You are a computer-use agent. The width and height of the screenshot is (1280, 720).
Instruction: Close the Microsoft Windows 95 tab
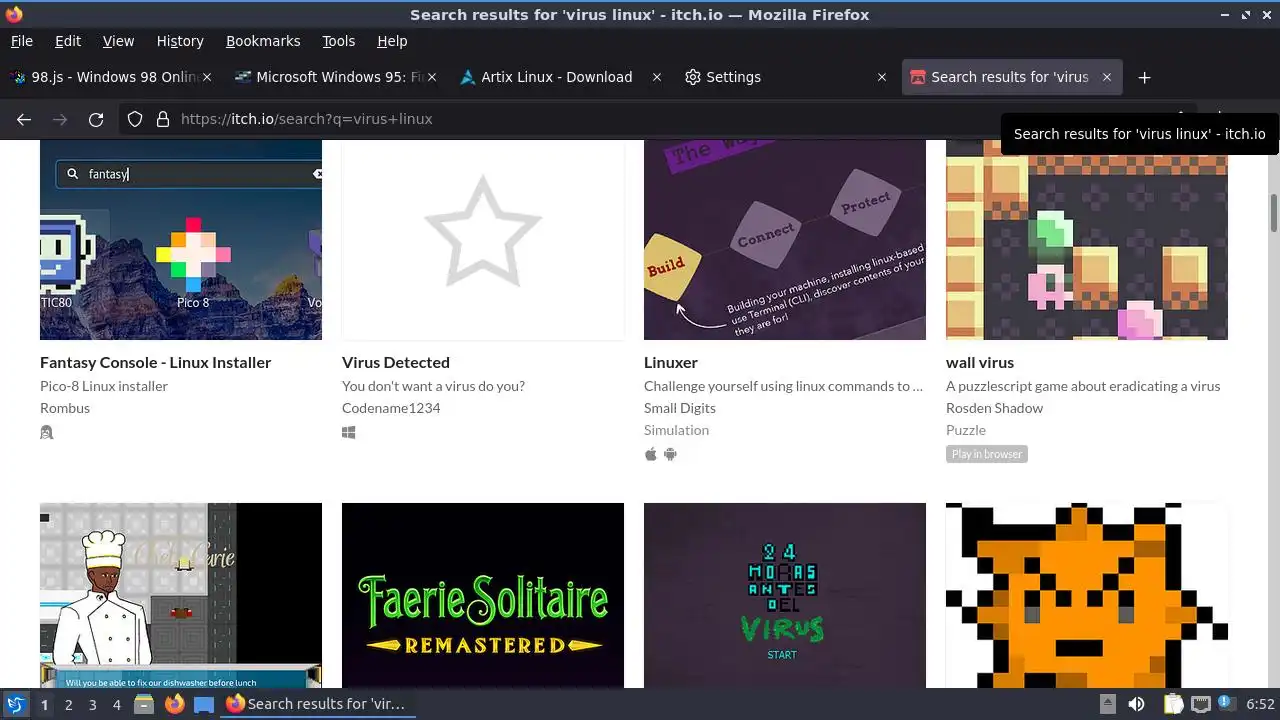pos(432,77)
